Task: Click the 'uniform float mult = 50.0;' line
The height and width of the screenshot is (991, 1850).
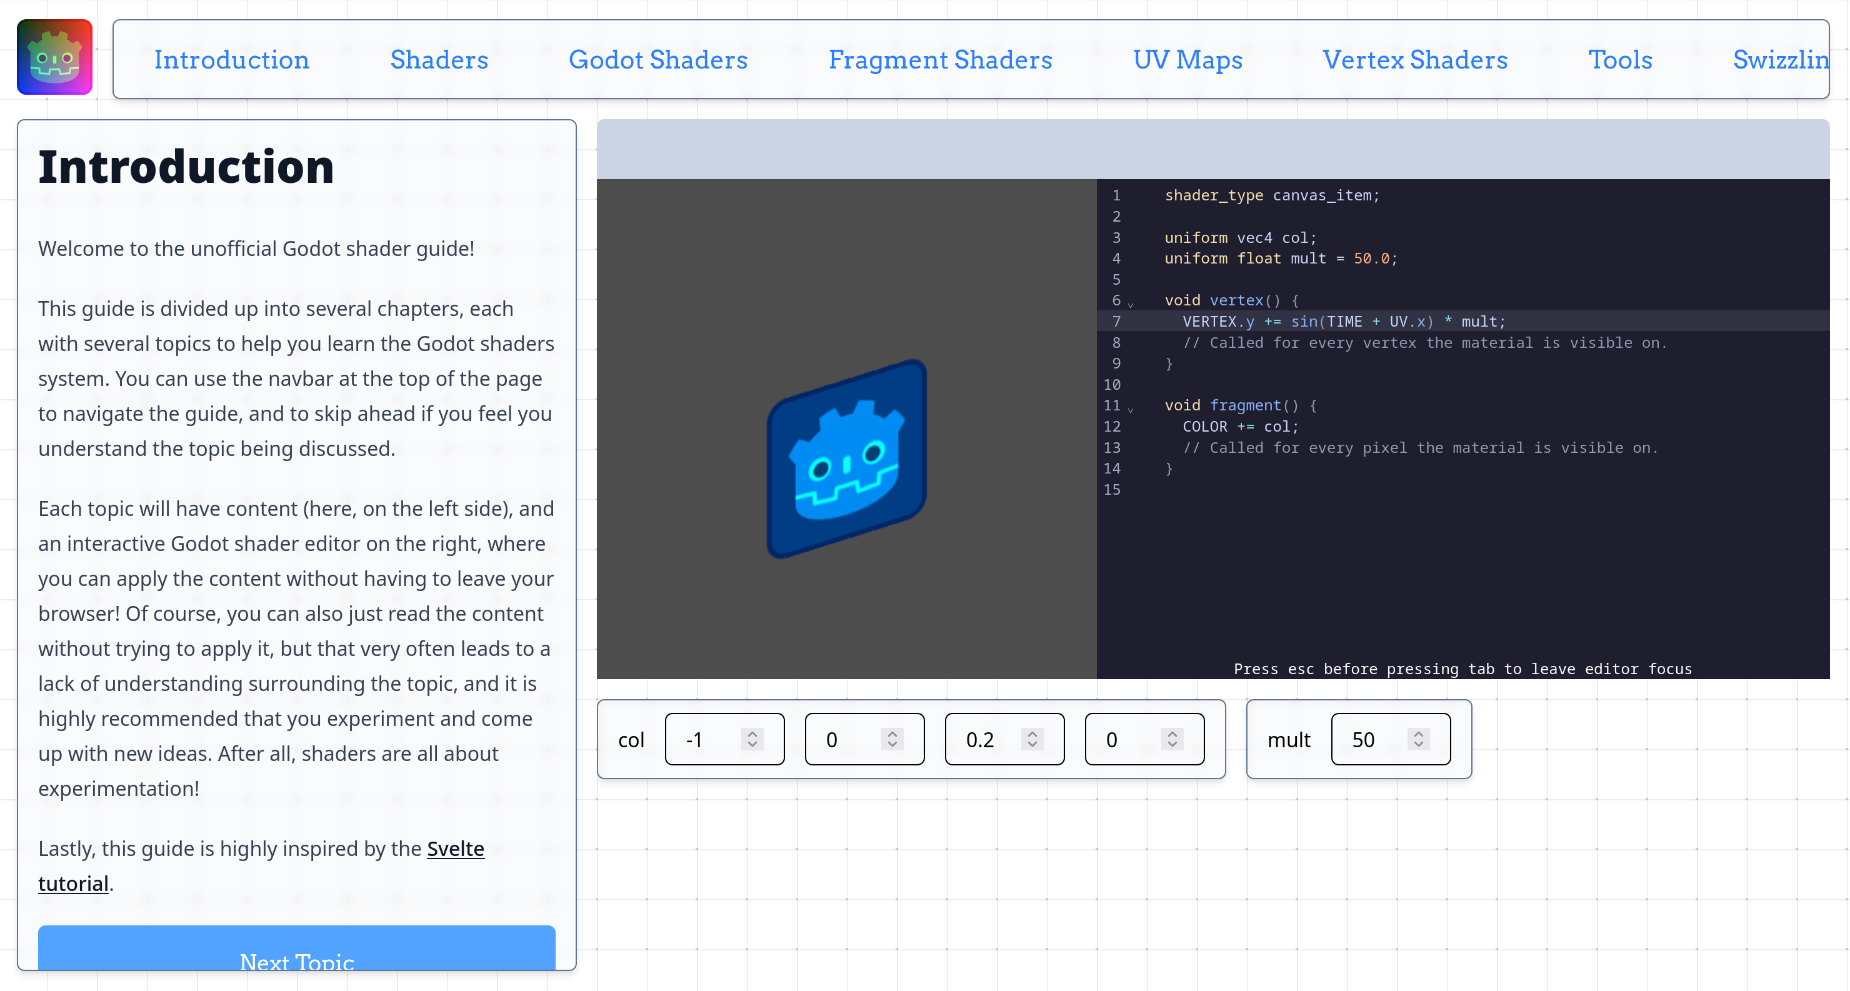Action: click(x=1281, y=259)
